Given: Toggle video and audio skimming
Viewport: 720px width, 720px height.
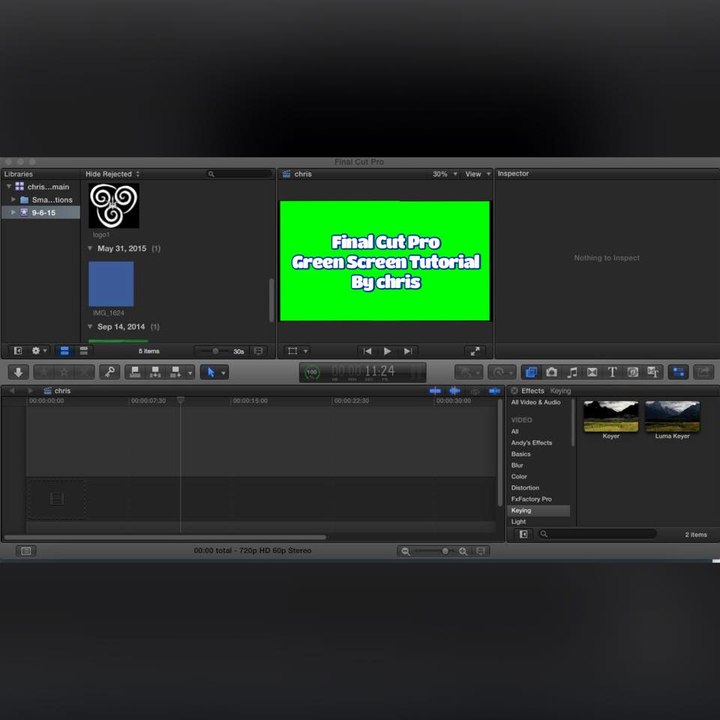Looking at the screenshot, I should tap(435, 391).
